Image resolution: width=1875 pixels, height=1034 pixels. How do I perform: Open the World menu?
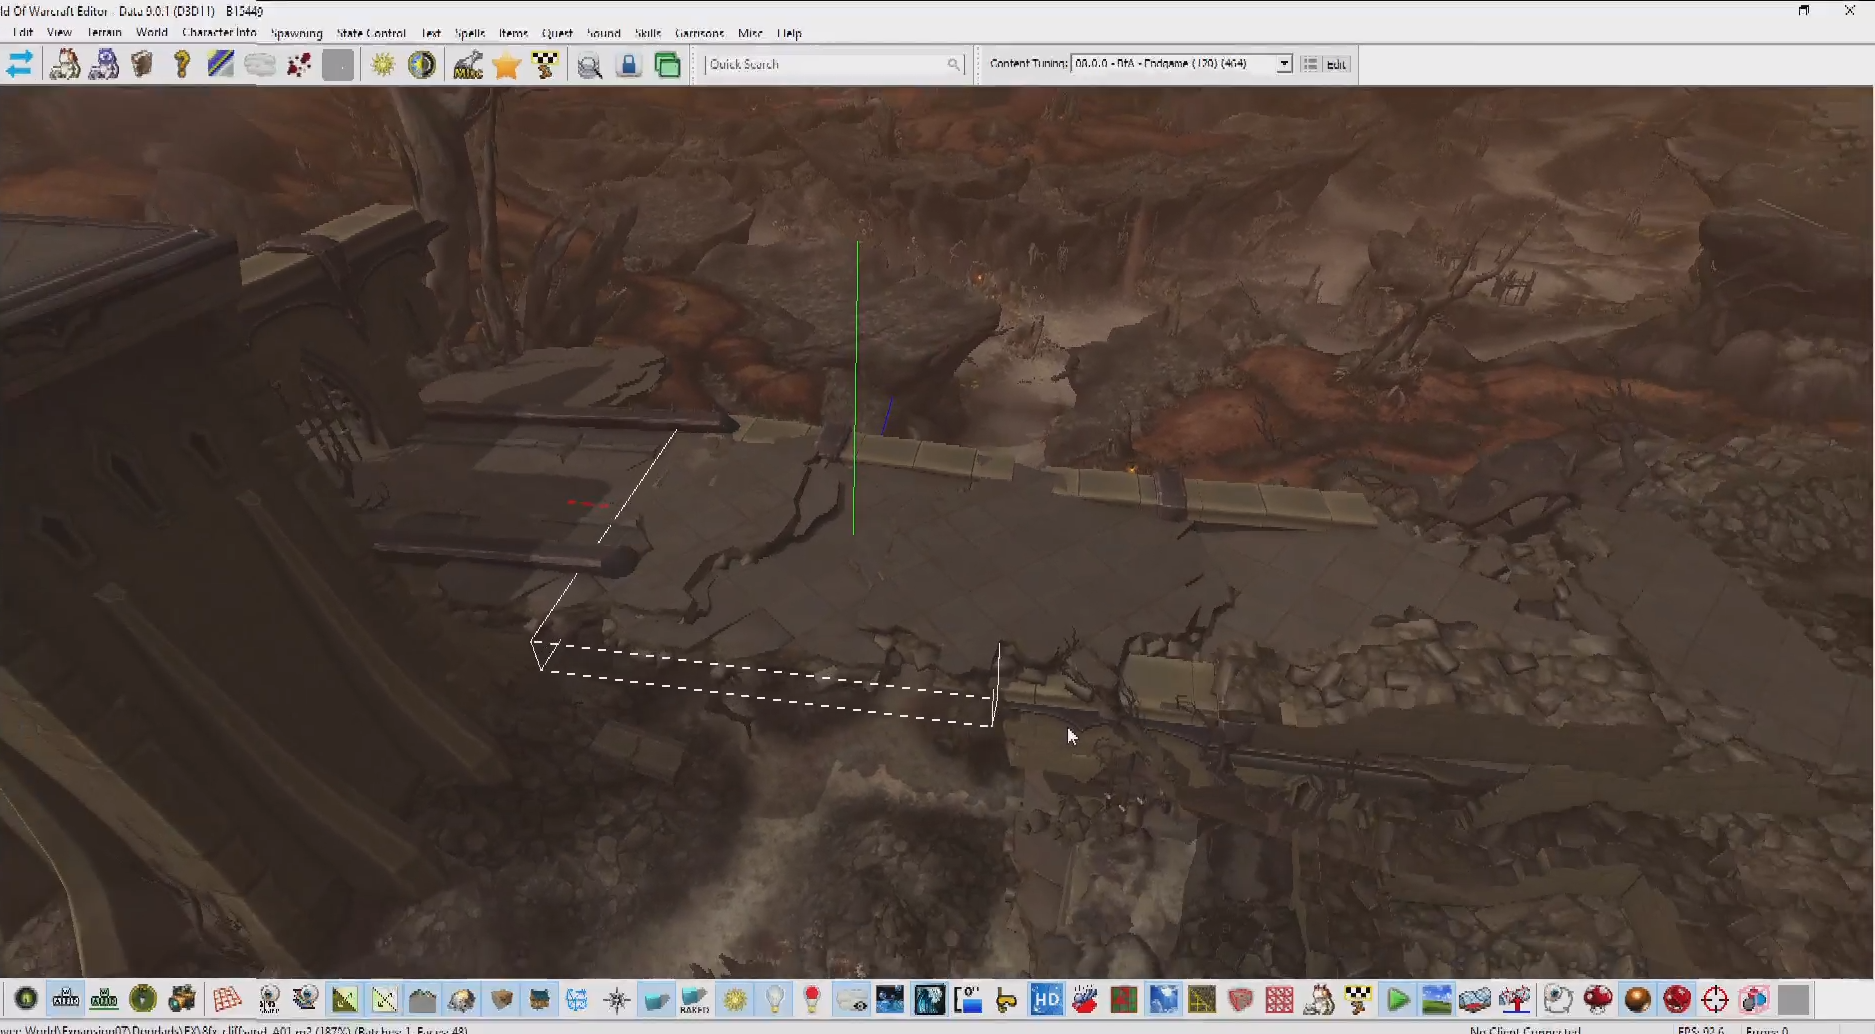coord(152,33)
